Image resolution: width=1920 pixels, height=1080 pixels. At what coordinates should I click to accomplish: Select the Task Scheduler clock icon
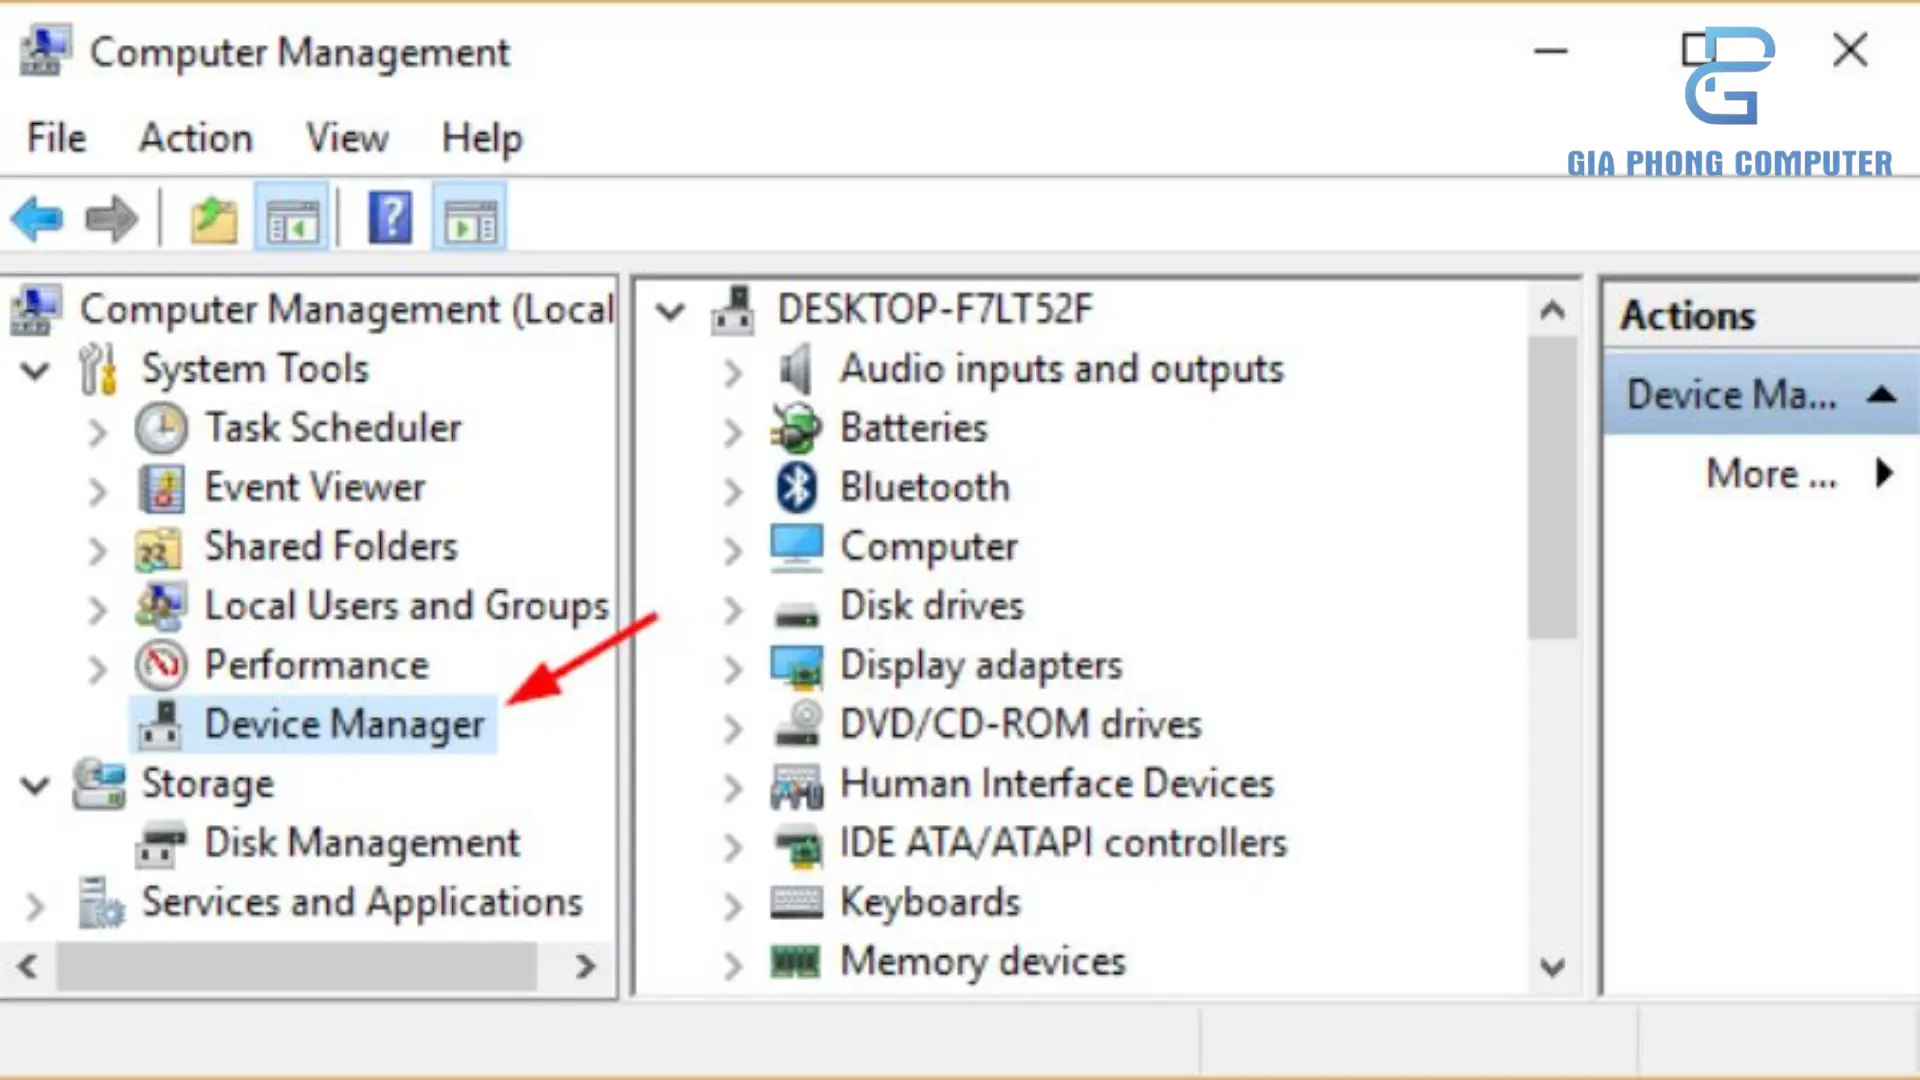click(160, 428)
